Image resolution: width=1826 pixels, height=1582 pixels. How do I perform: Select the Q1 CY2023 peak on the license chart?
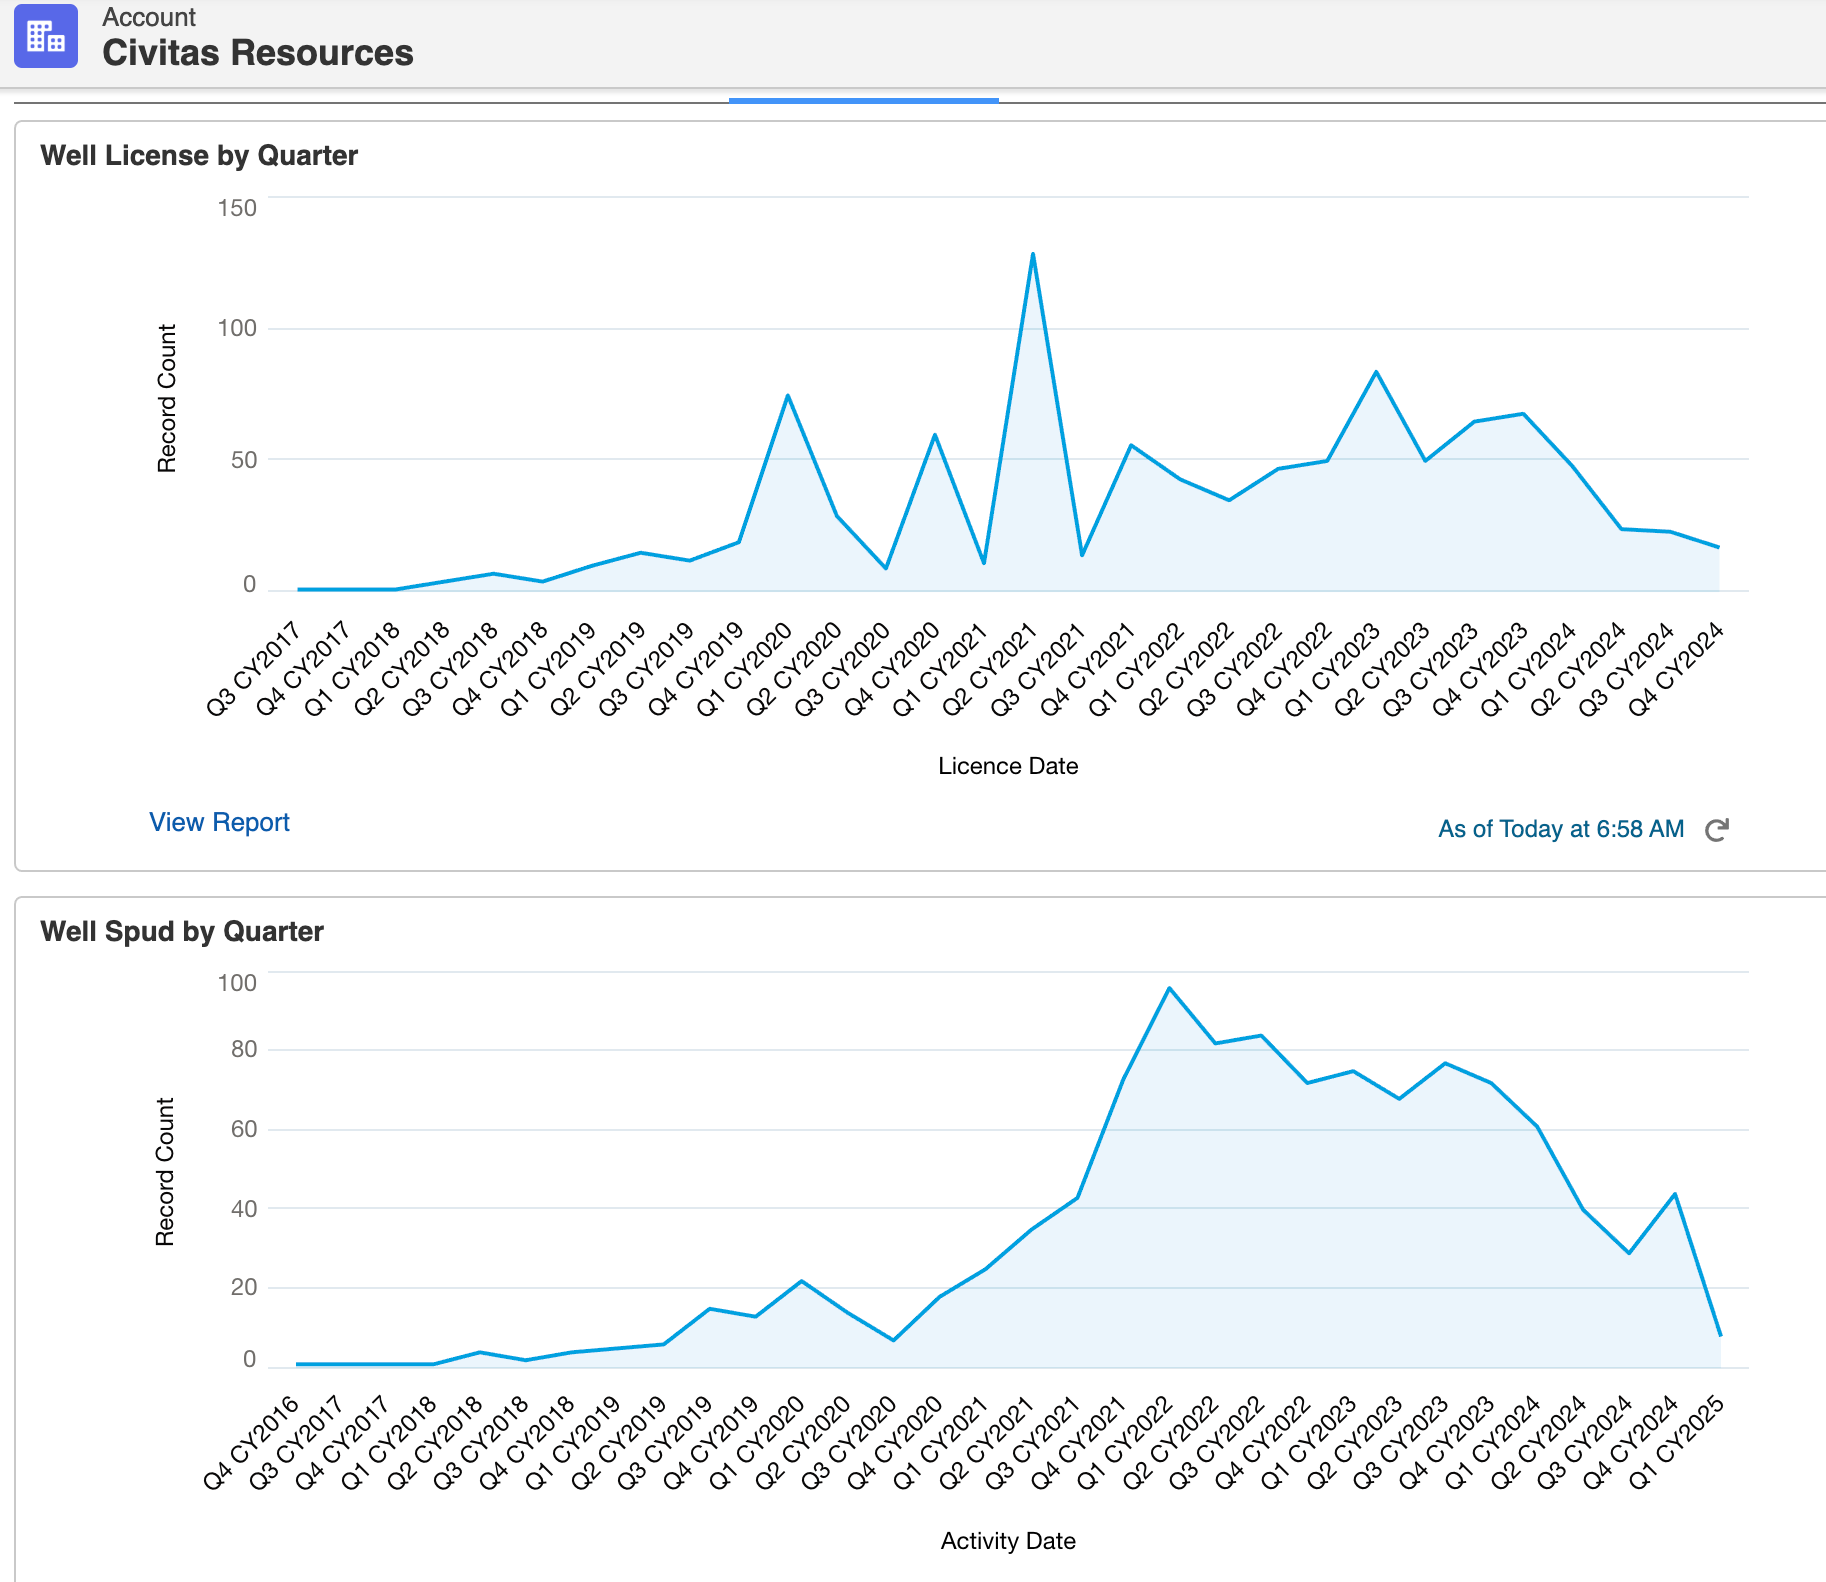coord(1377,371)
